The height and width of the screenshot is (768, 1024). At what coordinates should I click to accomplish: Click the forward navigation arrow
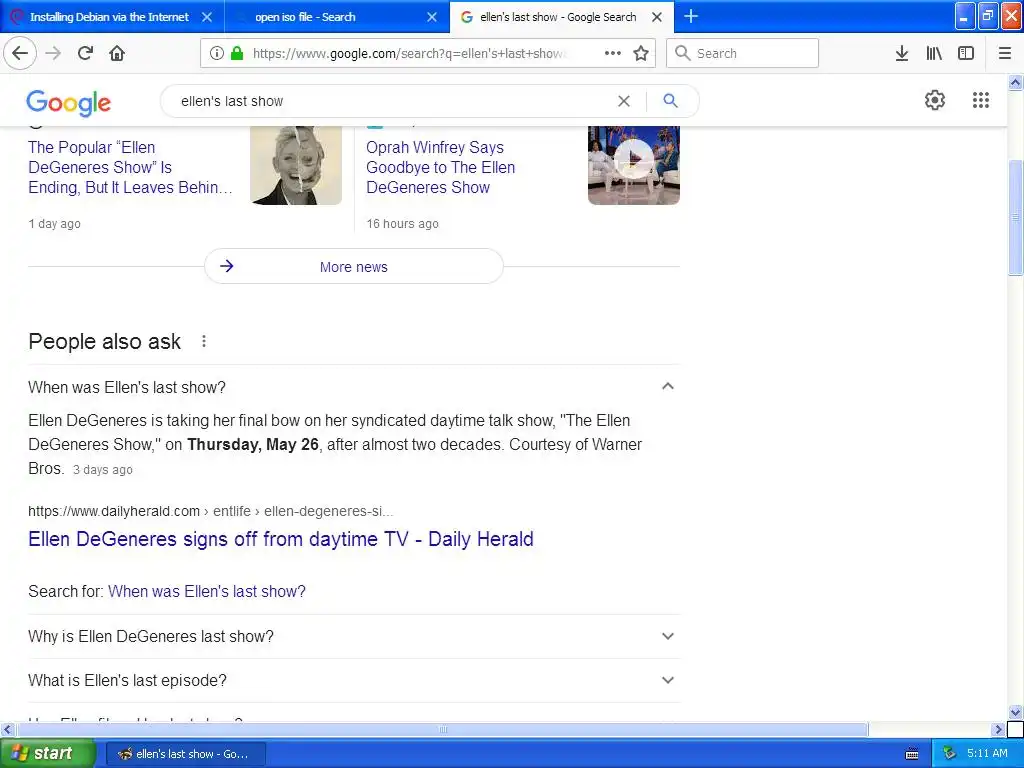click(x=53, y=53)
